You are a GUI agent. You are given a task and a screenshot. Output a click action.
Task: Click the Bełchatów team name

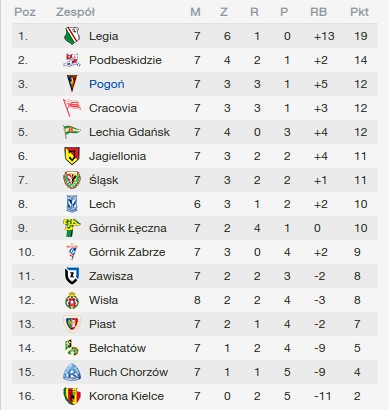pyautogui.click(x=117, y=348)
